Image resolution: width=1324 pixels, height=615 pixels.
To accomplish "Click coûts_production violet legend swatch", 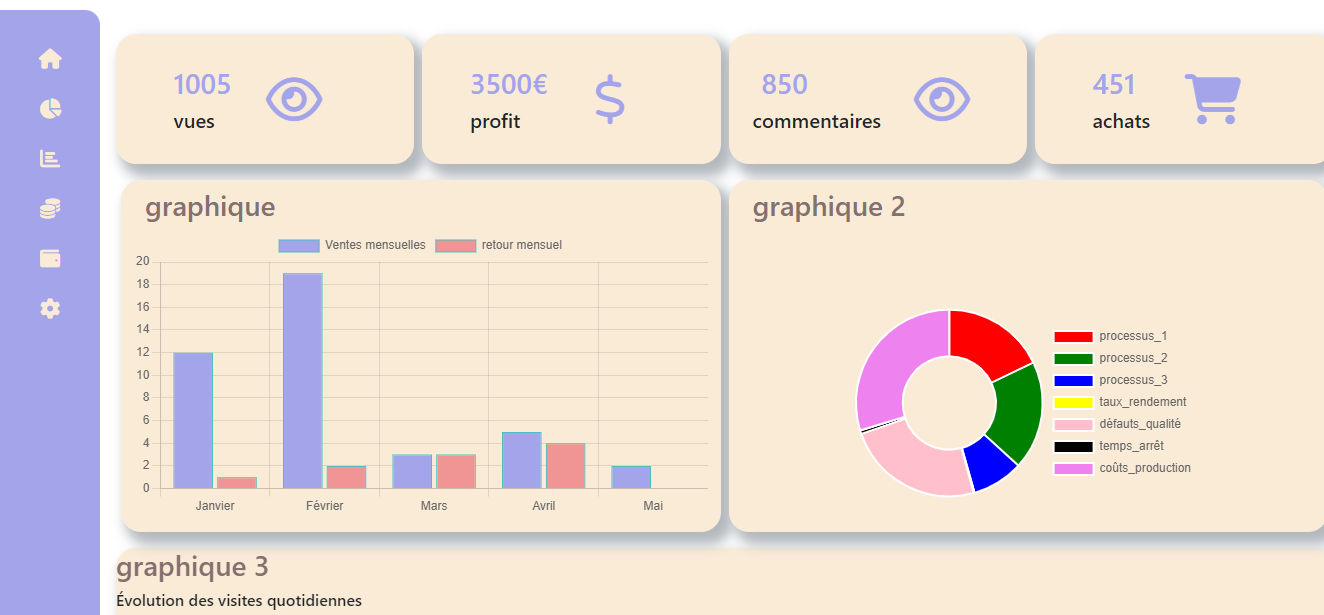I will [1073, 468].
